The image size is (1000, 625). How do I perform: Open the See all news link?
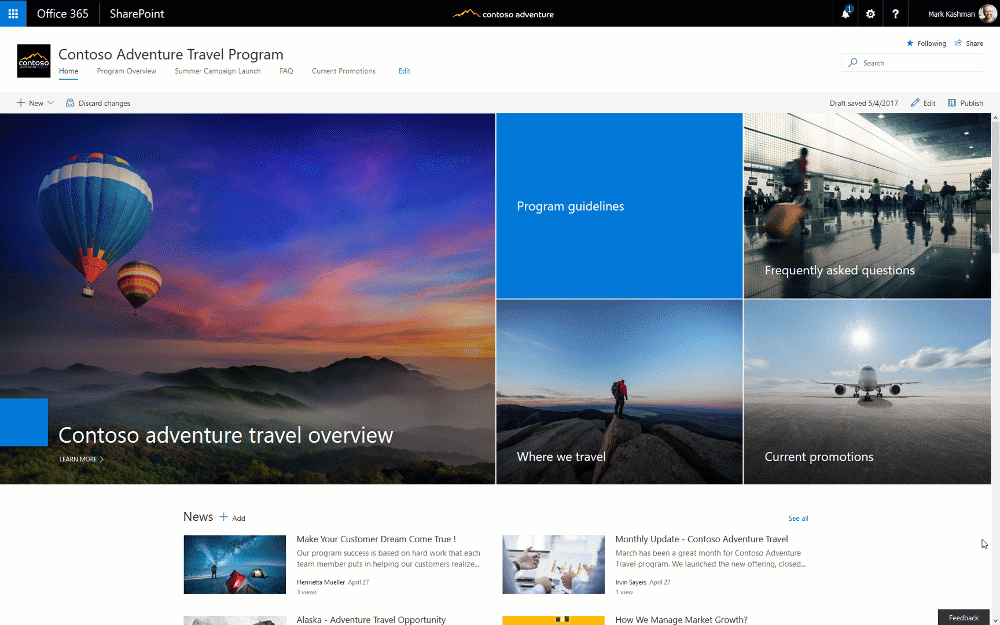[797, 518]
